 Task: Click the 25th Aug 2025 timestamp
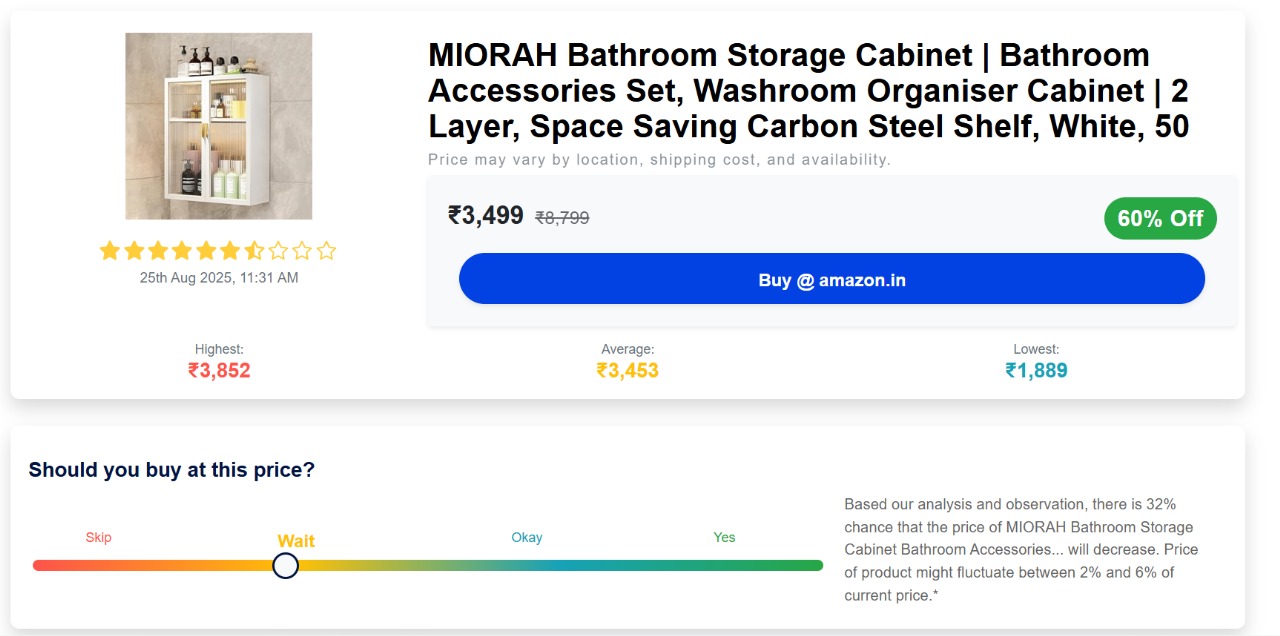tap(219, 278)
